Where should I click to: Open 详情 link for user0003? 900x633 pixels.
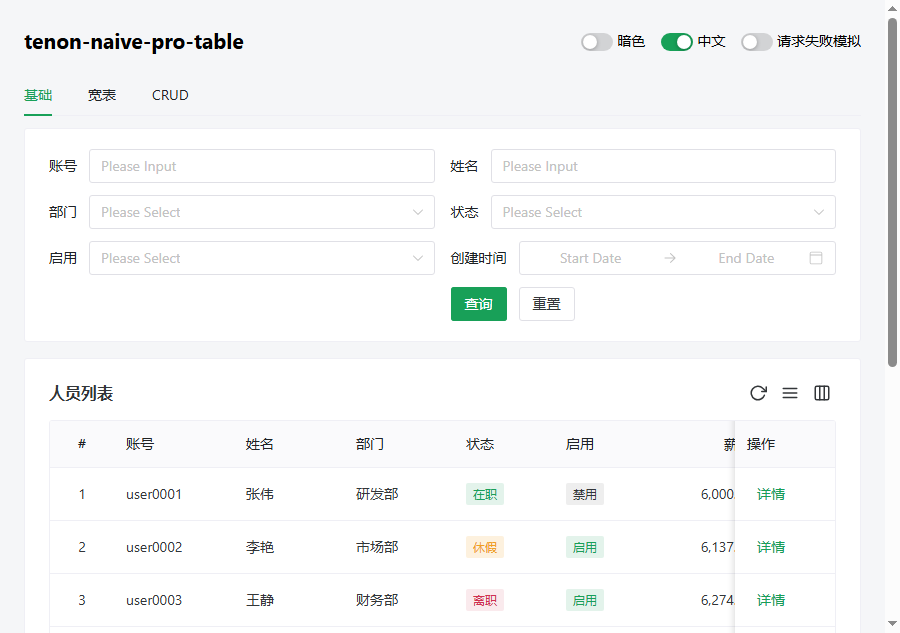[771, 600]
